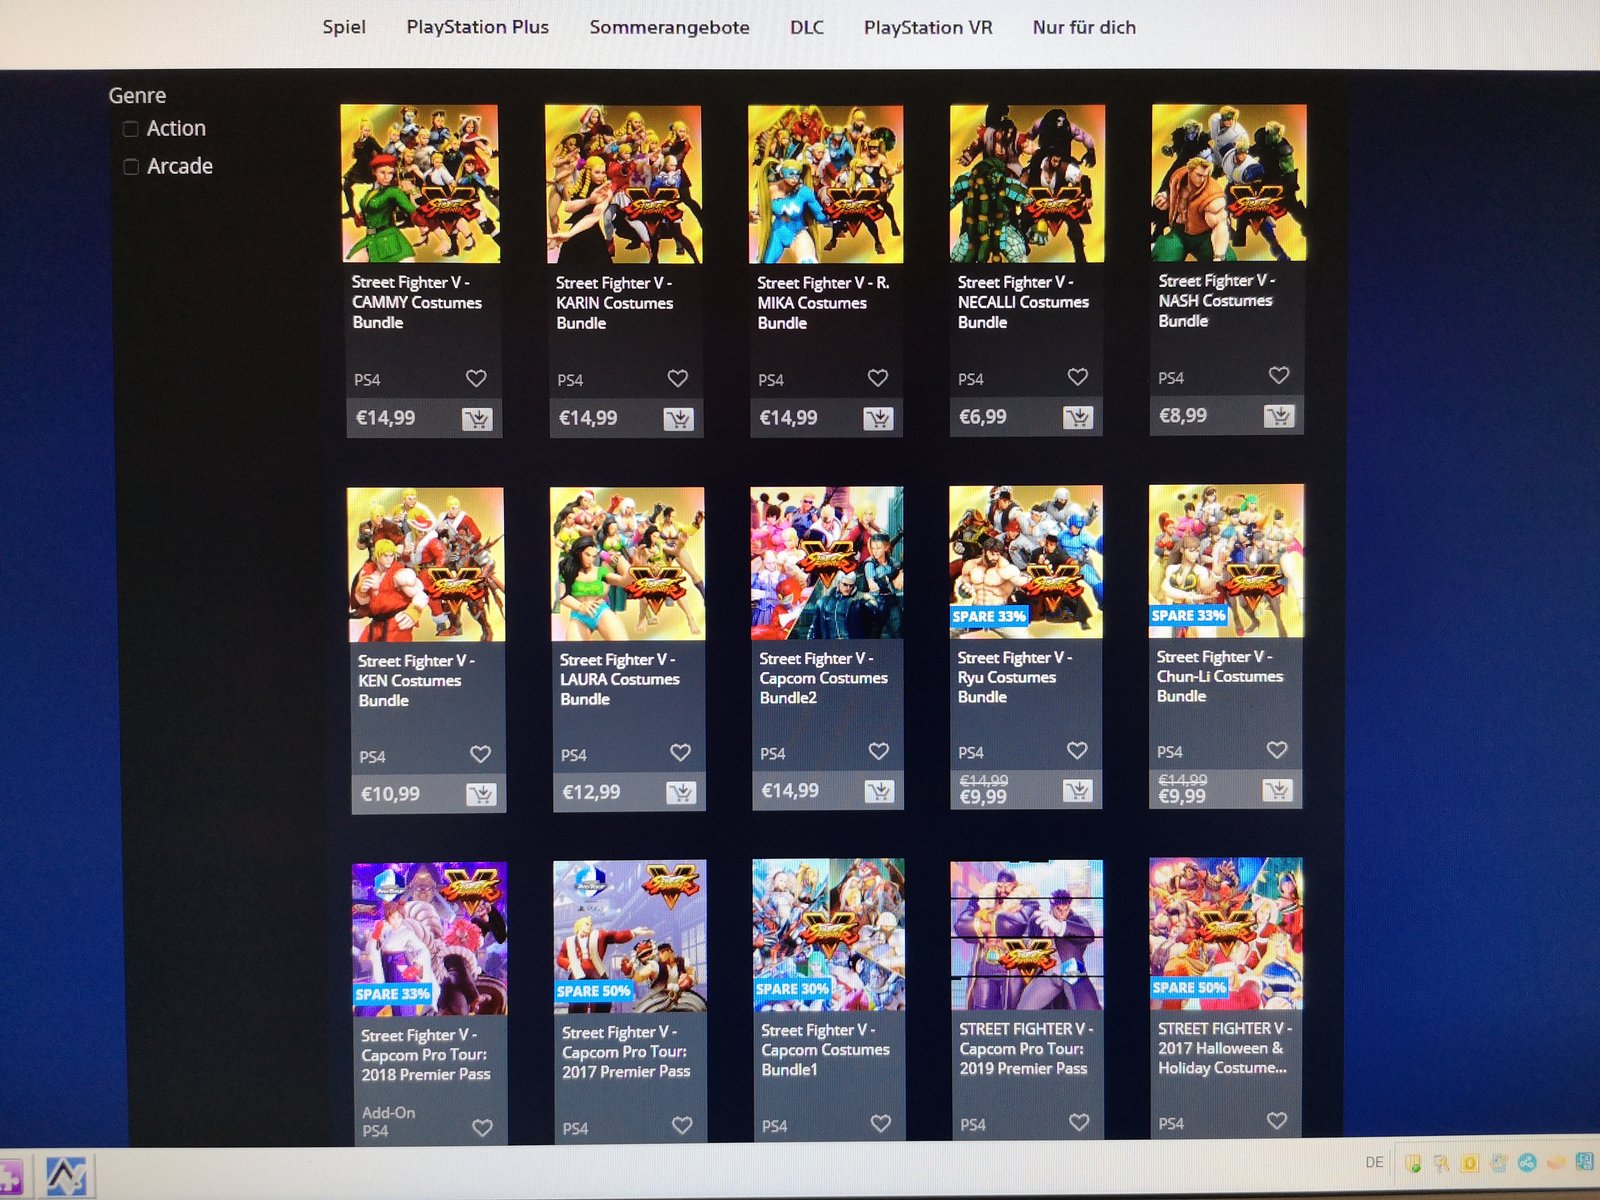The width and height of the screenshot is (1600, 1200).
Task: Click the LAURA Costumes Bundle title
Action: coord(620,679)
